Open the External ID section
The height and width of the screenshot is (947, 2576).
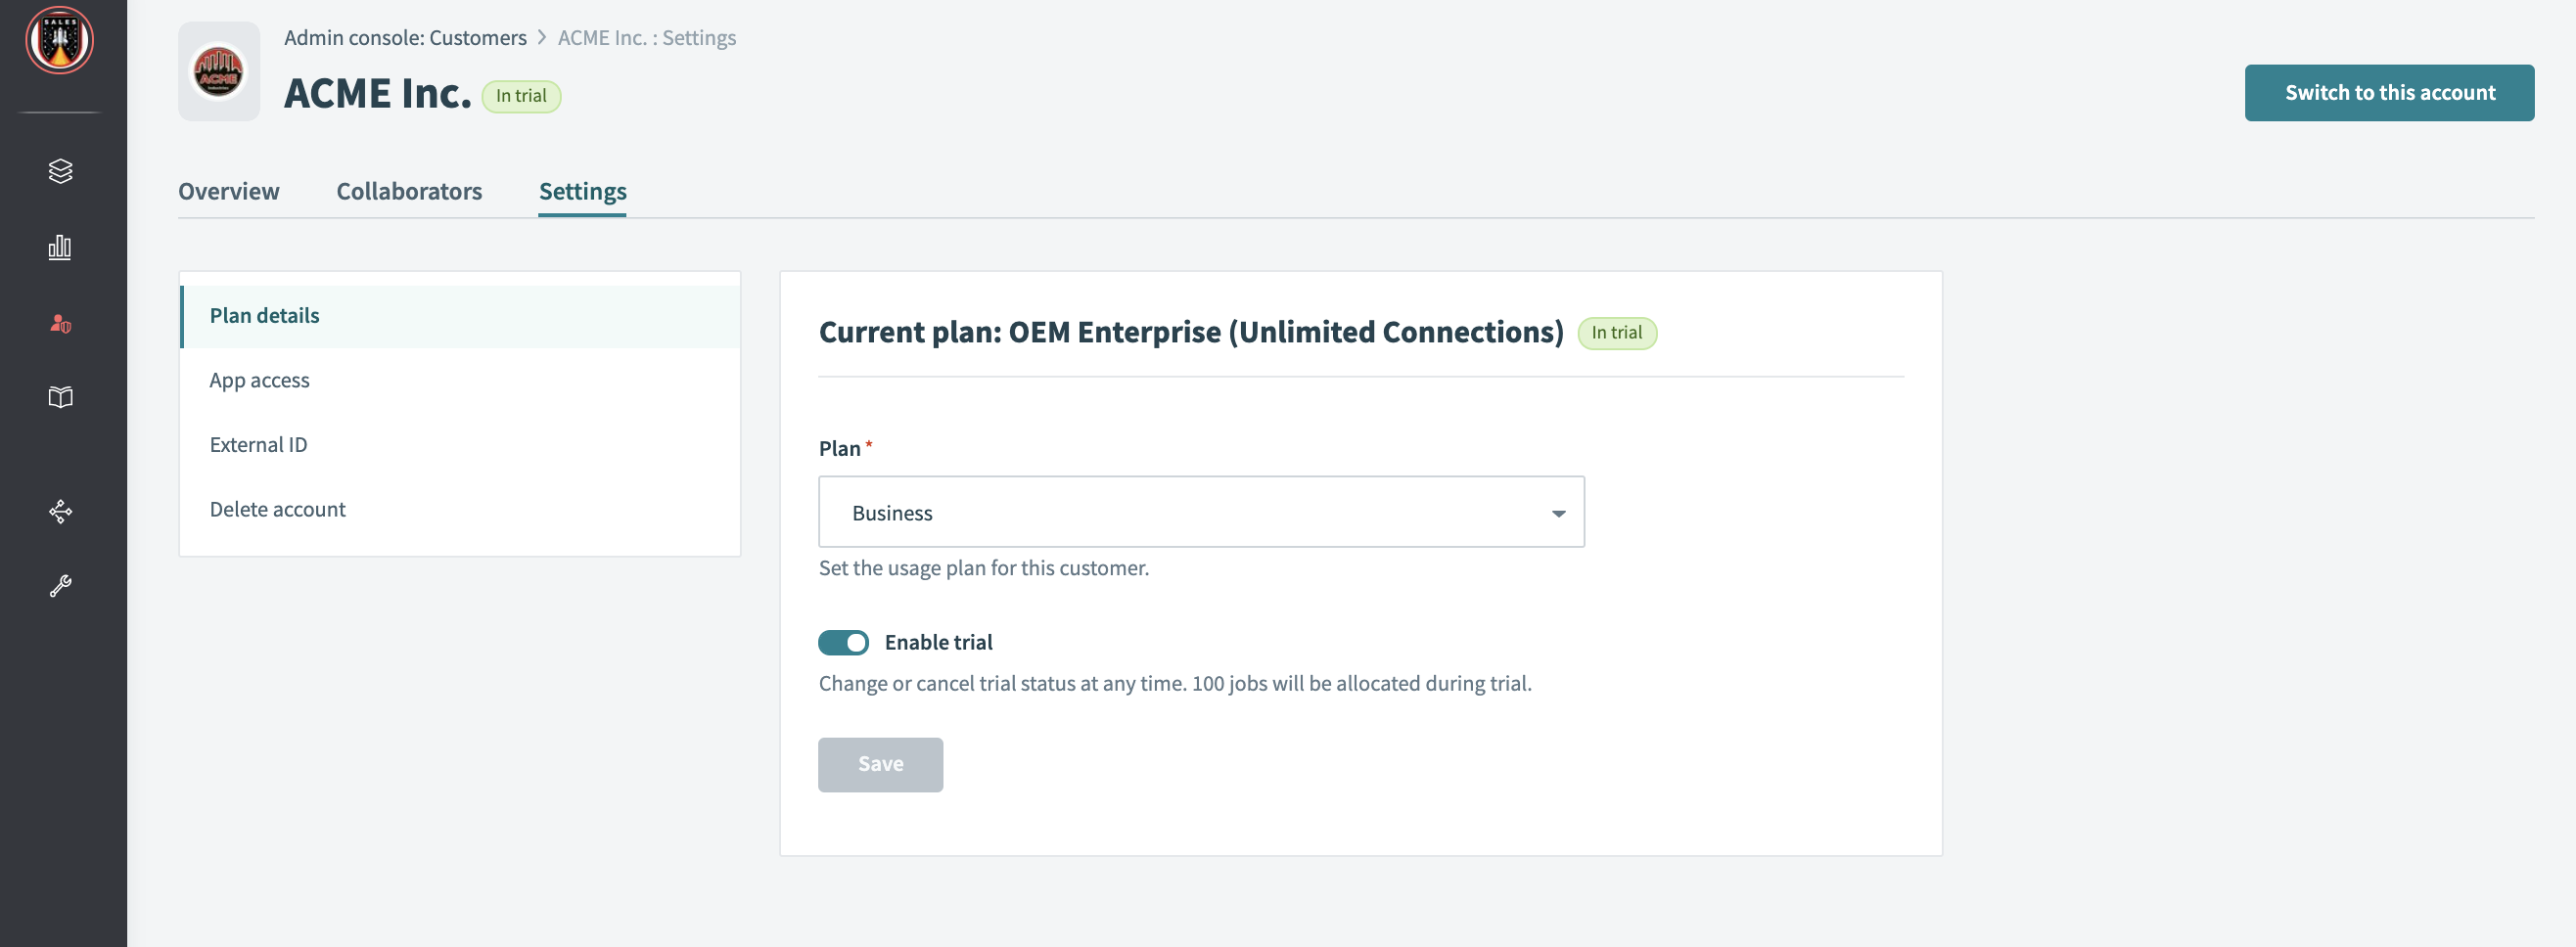pos(258,444)
